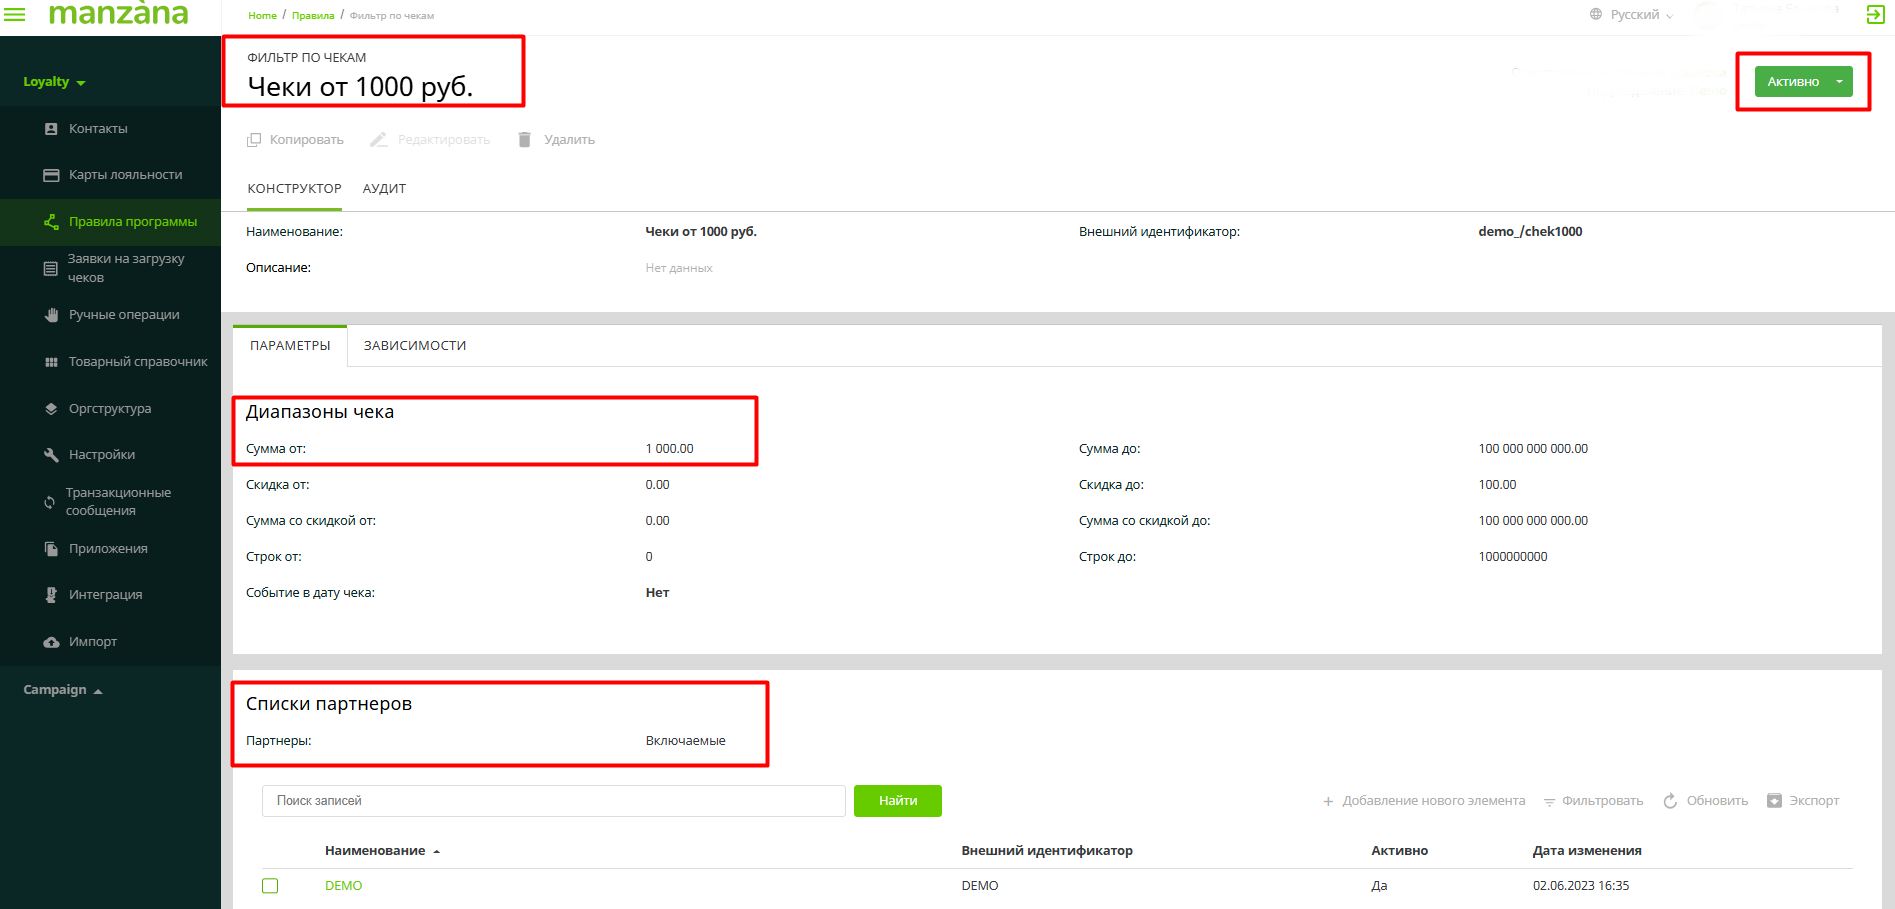Click the hamburger menu icon
The image size is (1895, 909).
[15, 14]
